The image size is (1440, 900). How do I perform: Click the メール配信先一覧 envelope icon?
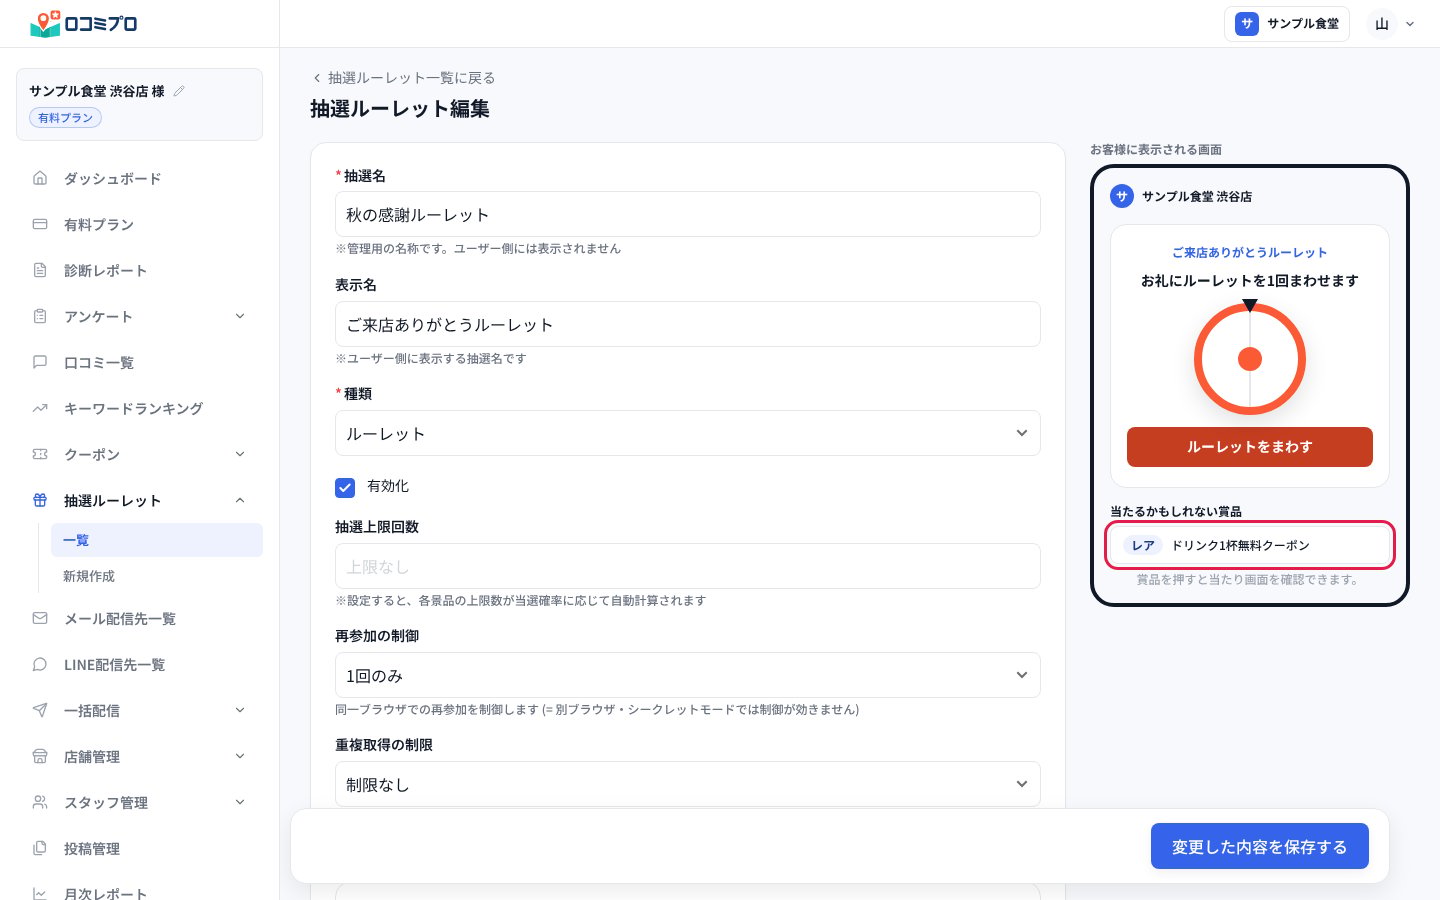(40, 618)
